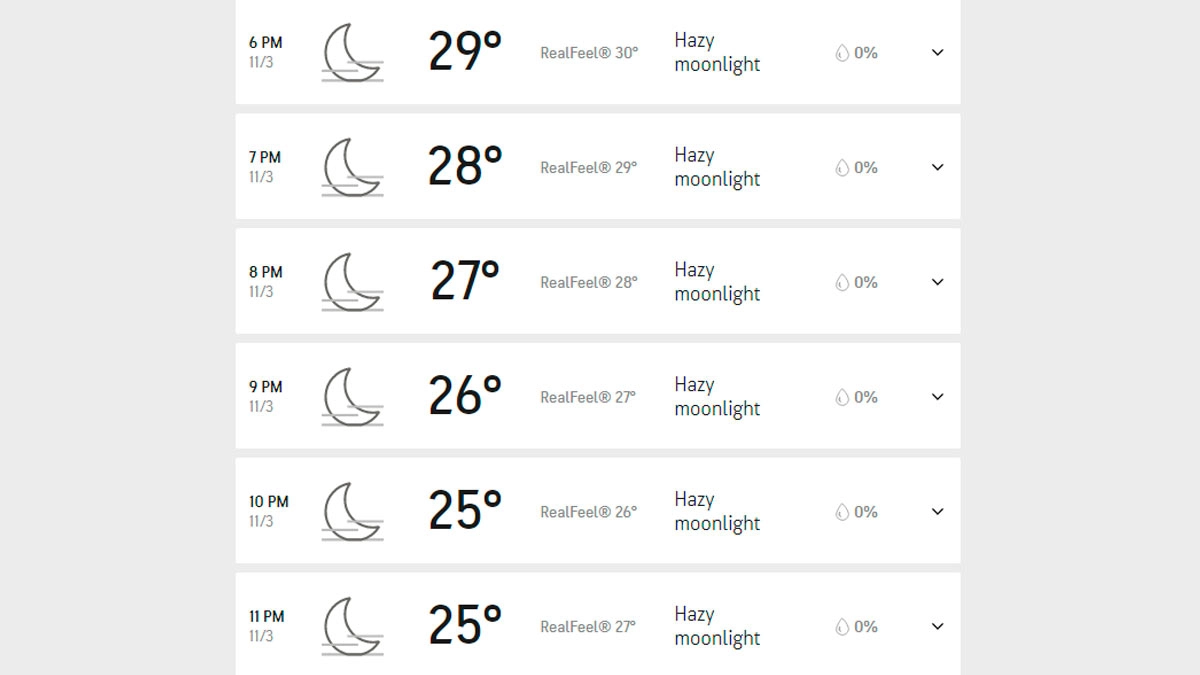Expand the 8 PM forecast details chevron

click(x=937, y=282)
